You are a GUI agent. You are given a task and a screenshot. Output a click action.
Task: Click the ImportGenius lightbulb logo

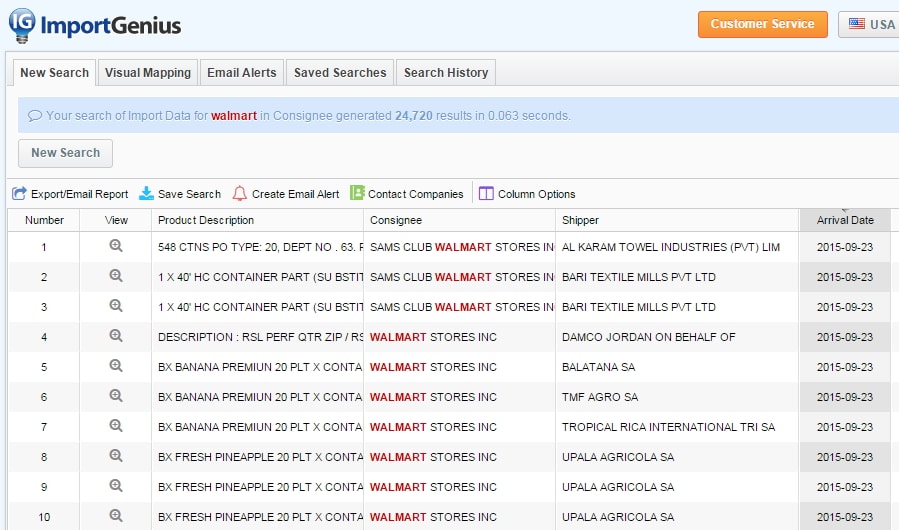[x=22, y=26]
